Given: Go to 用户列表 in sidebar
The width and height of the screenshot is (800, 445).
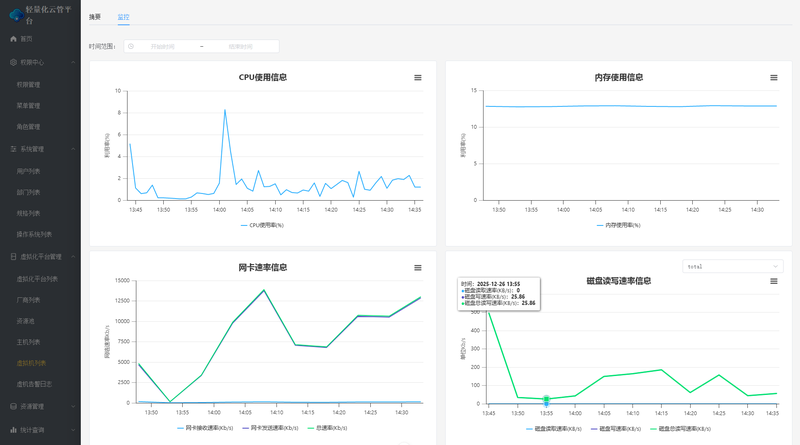Looking at the screenshot, I should pos(29,171).
